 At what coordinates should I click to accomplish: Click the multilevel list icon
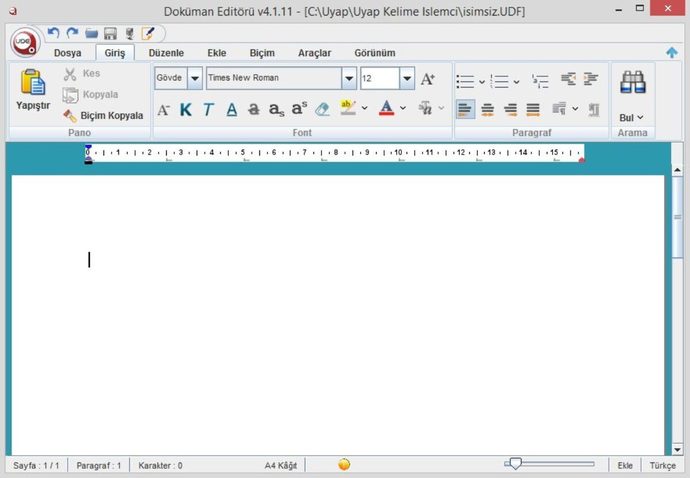tap(540, 81)
